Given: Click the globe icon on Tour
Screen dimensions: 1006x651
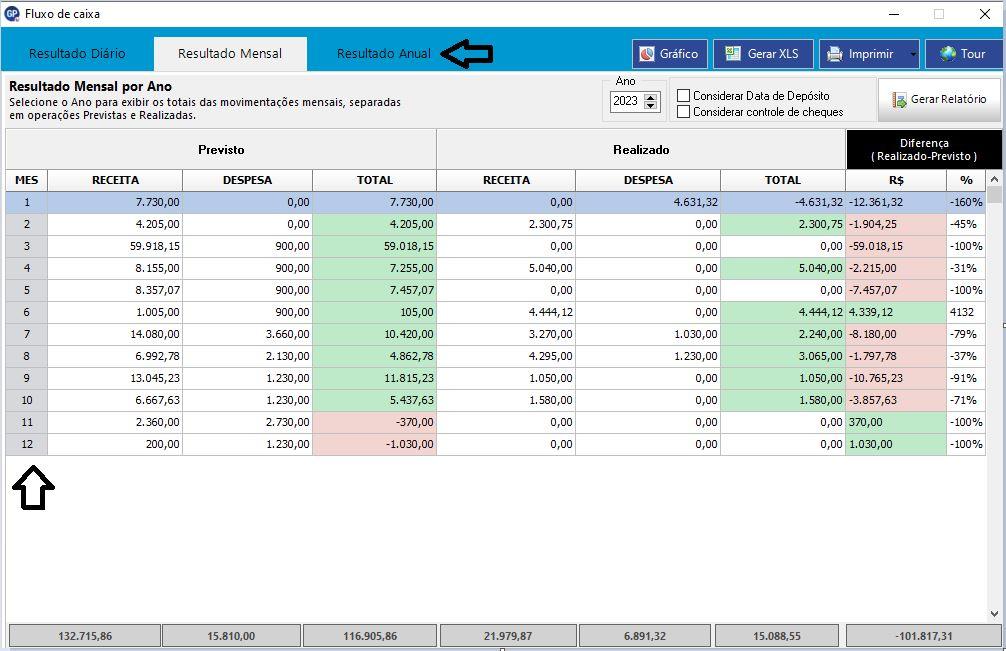Looking at the screenshot, I should tap(948, 54).
